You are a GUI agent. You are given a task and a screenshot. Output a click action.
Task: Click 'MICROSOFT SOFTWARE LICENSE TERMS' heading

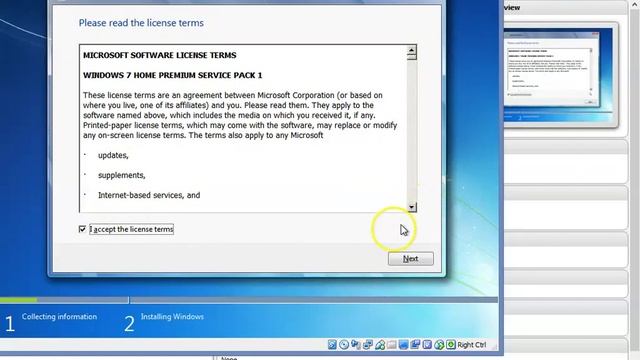[160, 56]
